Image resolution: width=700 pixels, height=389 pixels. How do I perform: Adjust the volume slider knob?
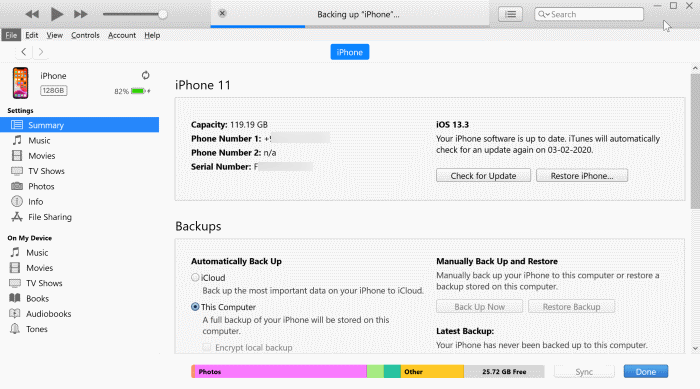[163, 14]
